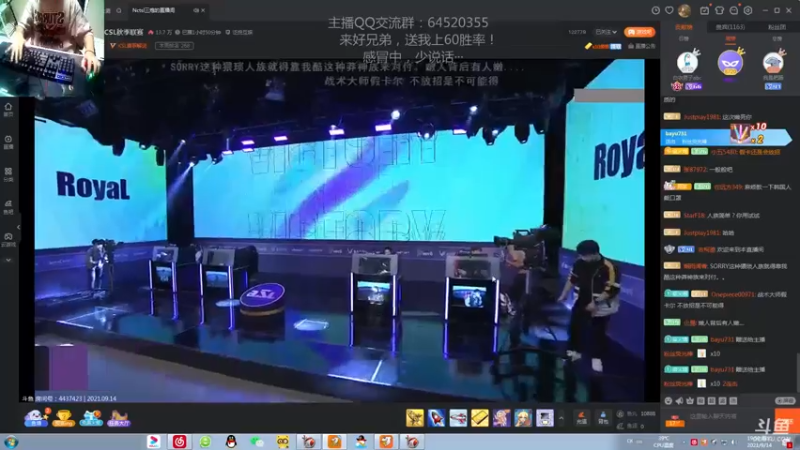Open the Windows Start button
Image resolution: width=800 pixels, height=450 pixels.
(11, 442)
